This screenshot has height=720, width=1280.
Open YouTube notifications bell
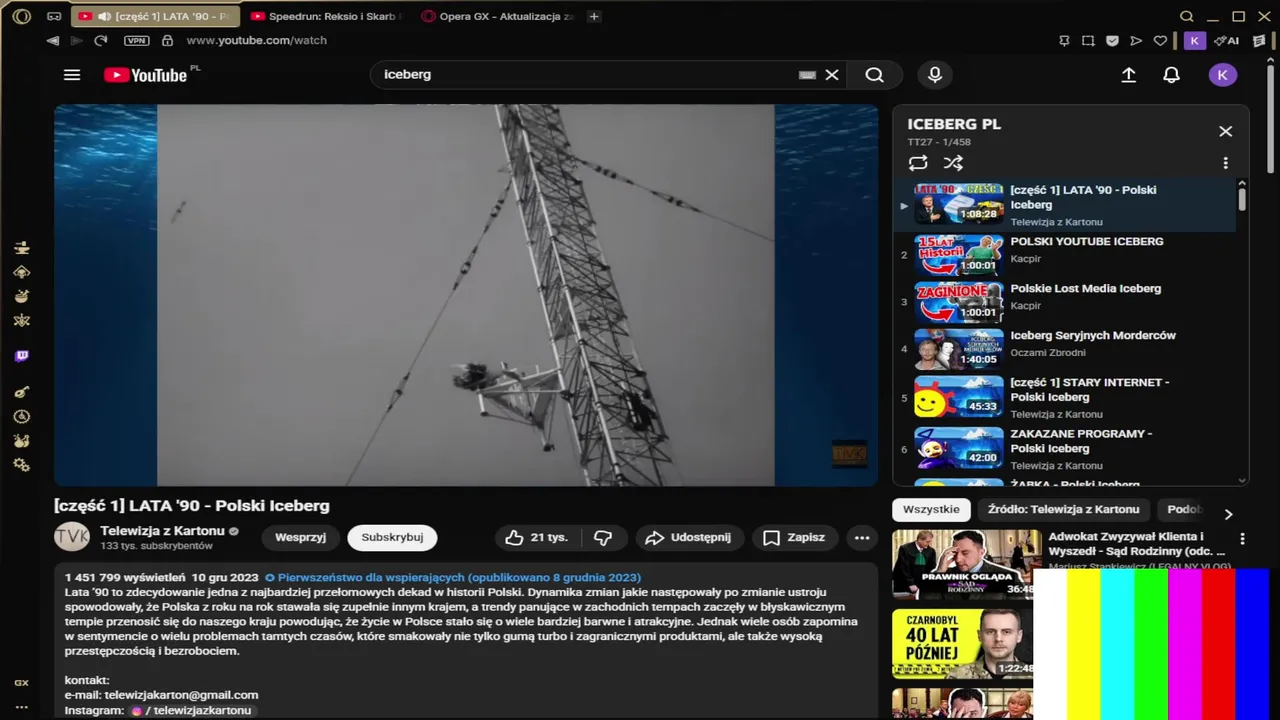click(x=1172, y=75)
